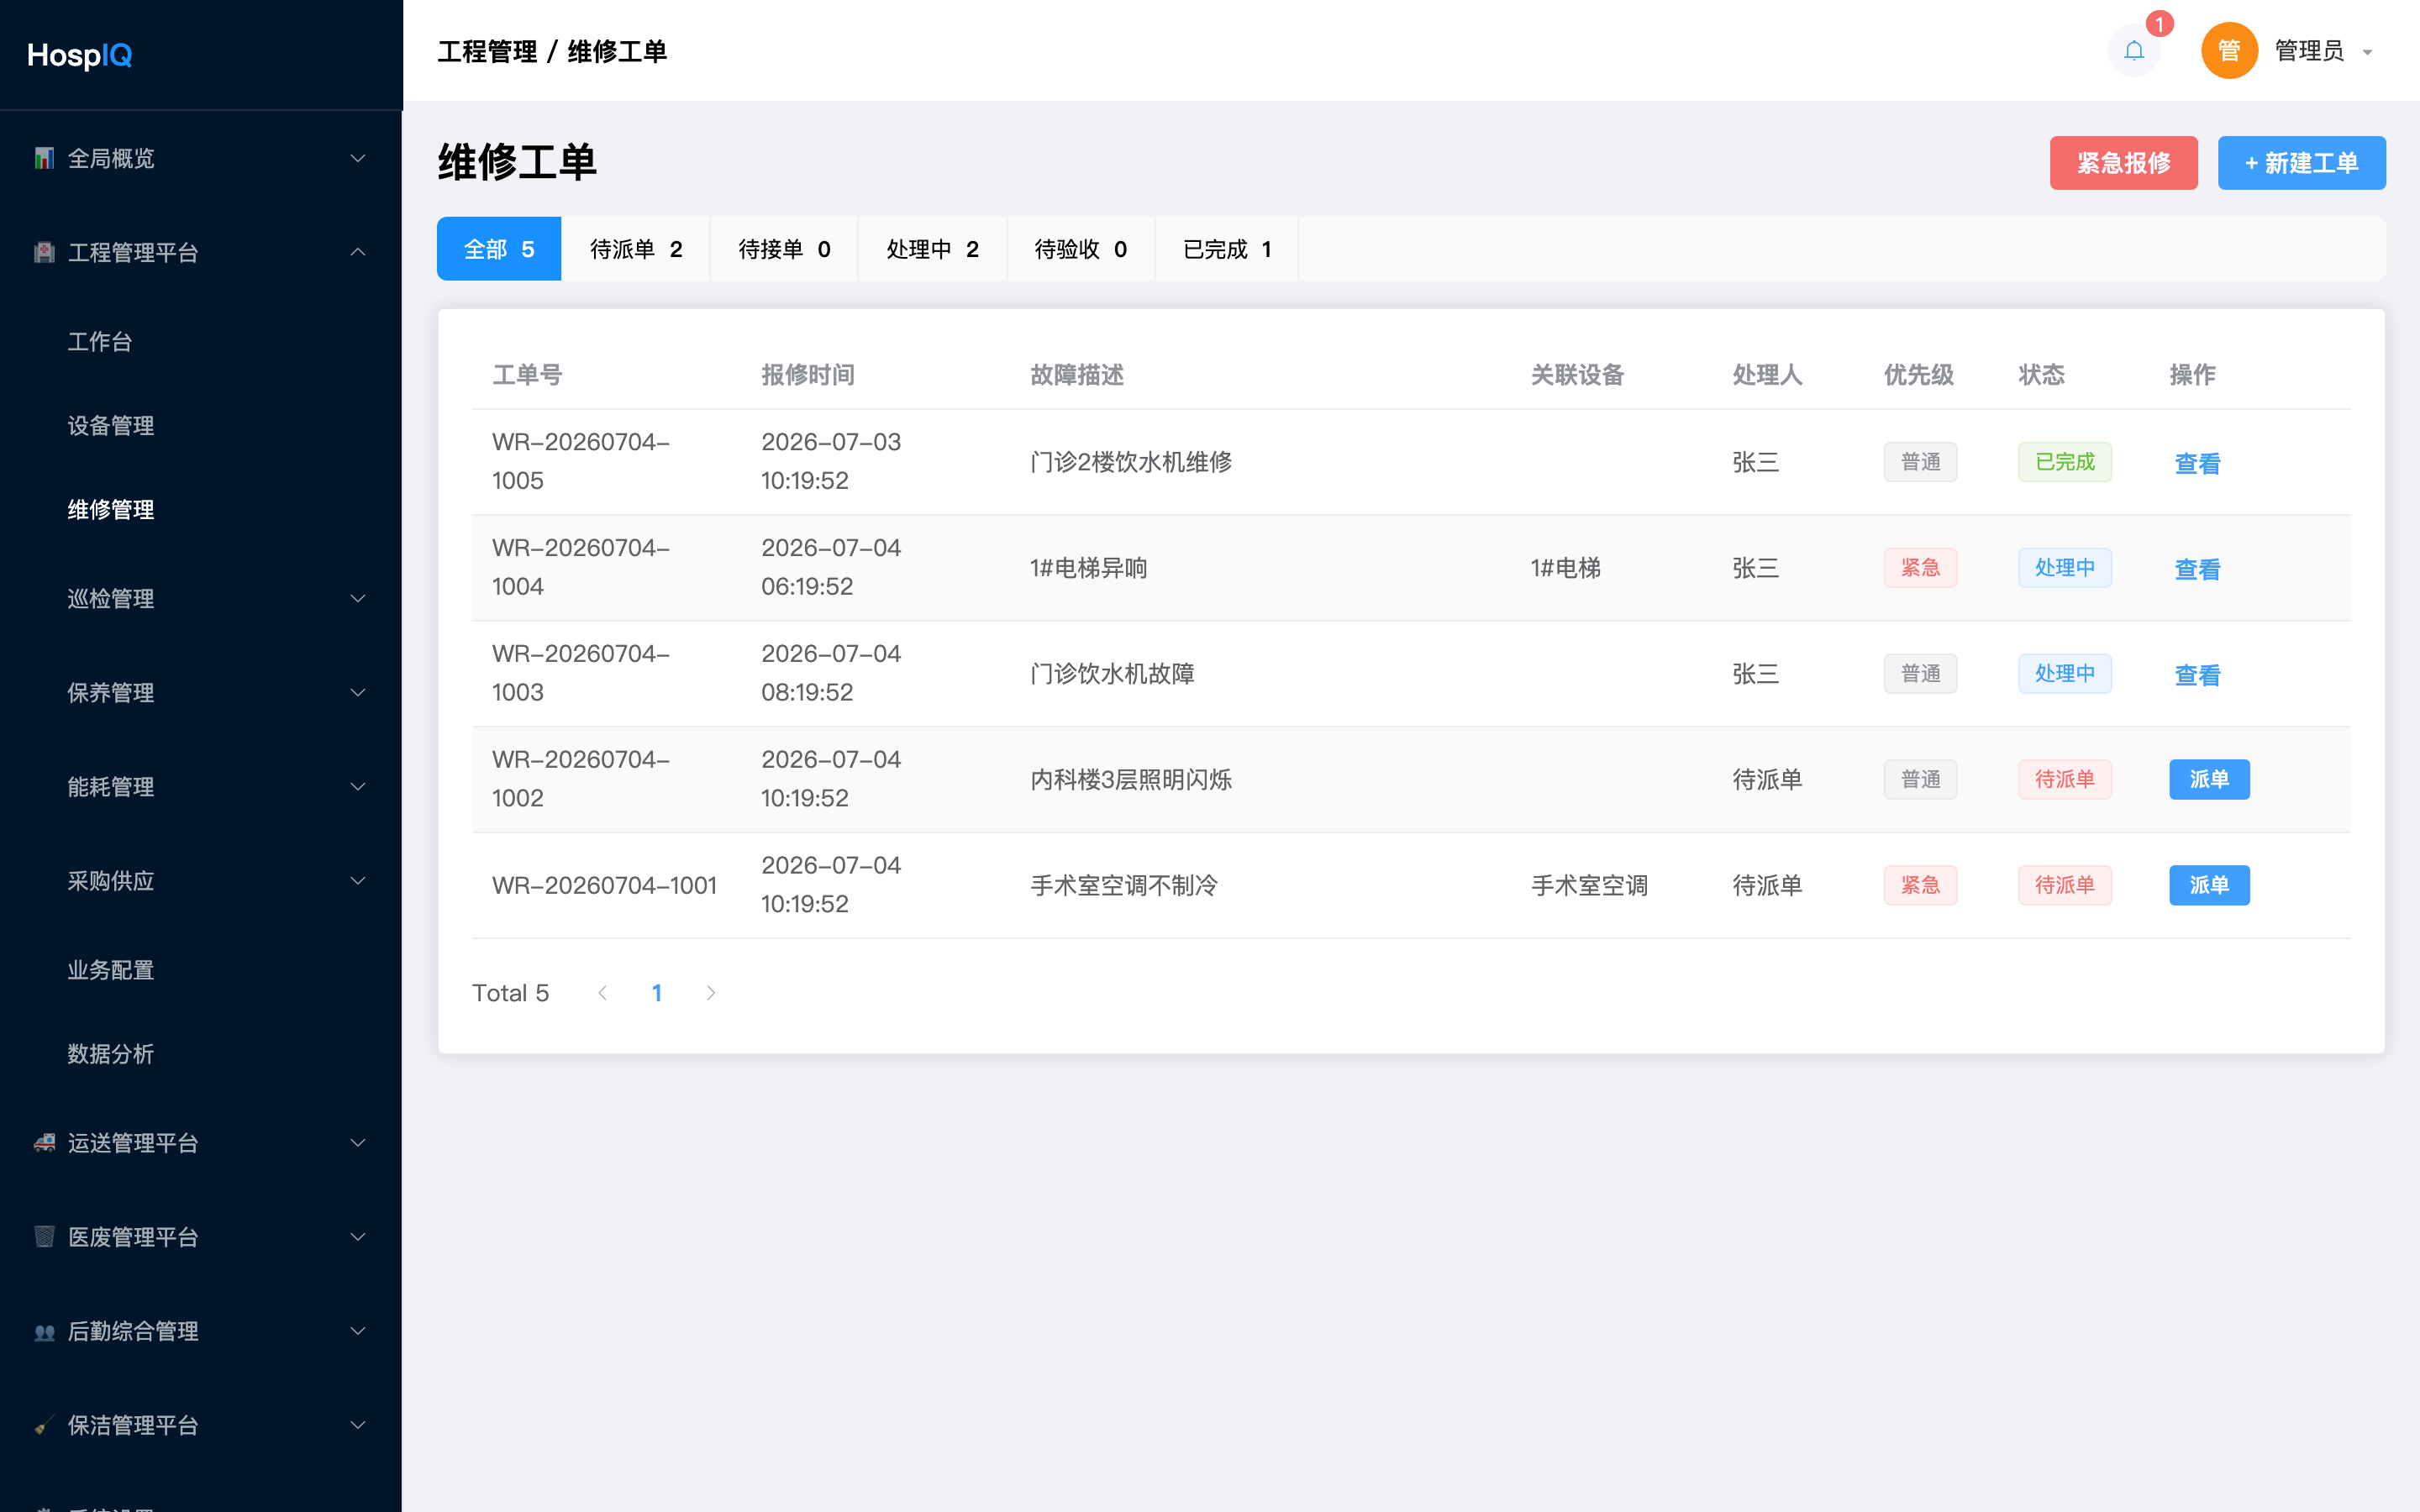Click the 1#电梯 related device cell

[x=1565, y=568]
